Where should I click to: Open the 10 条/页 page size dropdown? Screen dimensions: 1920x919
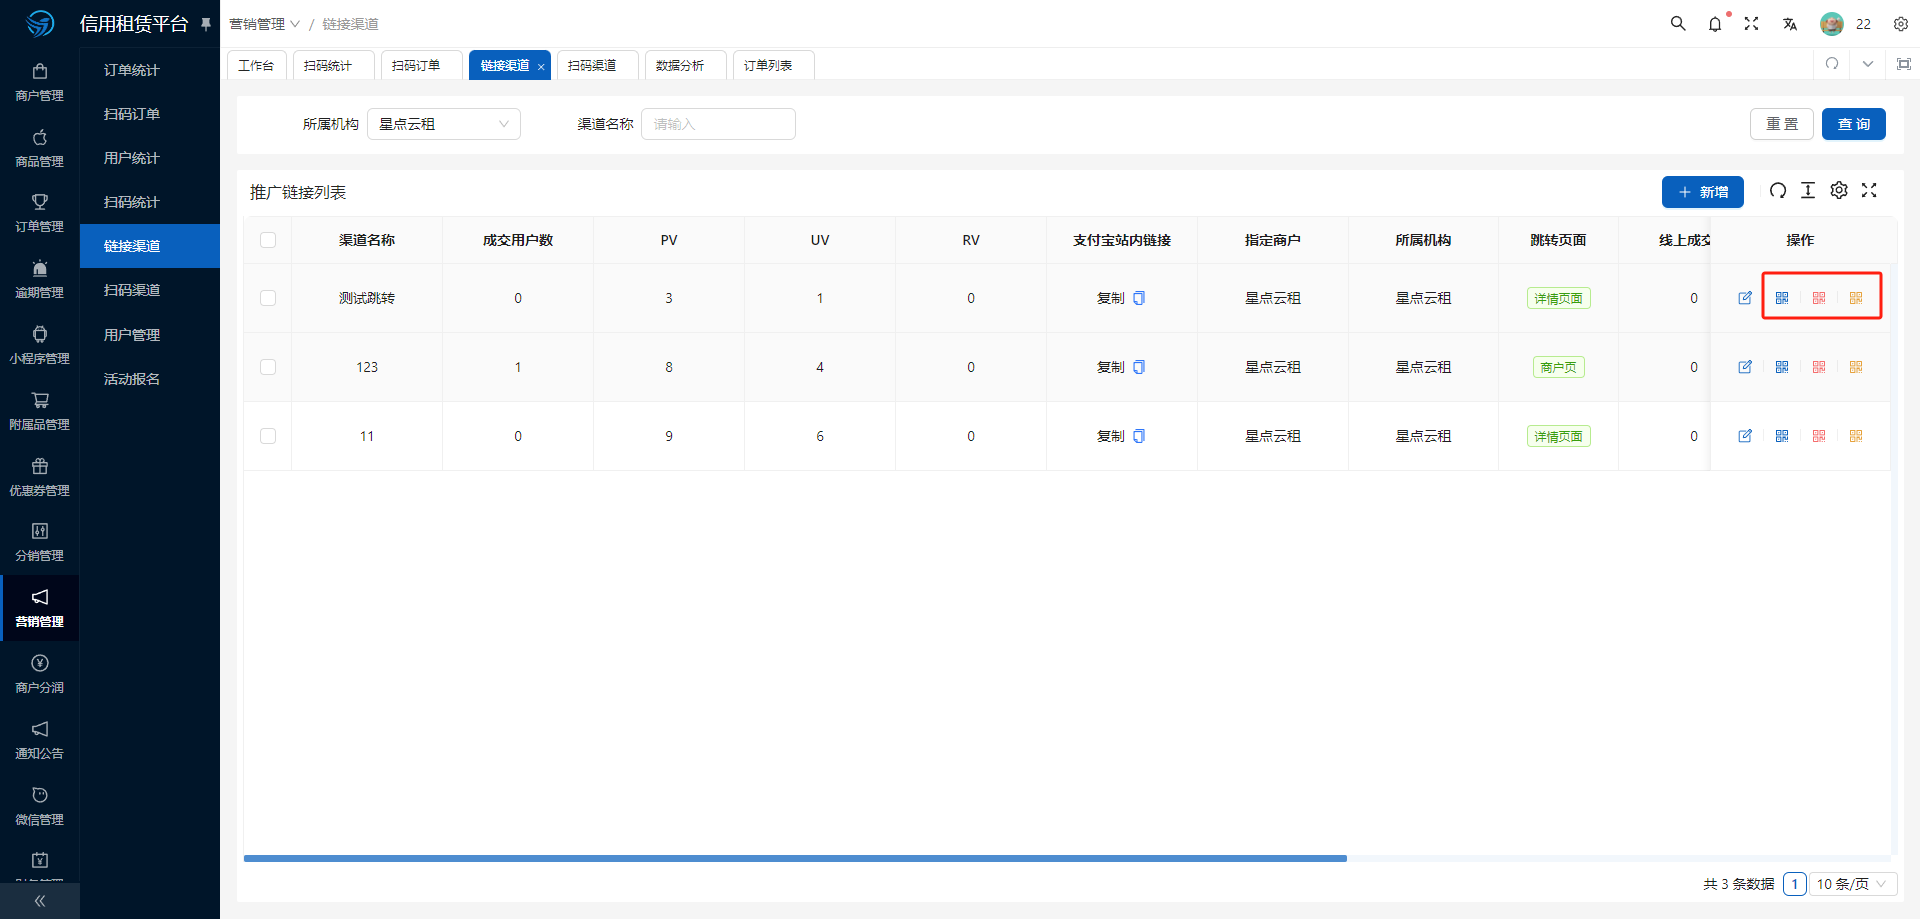pyautogui.click(x=1852, y=884)
